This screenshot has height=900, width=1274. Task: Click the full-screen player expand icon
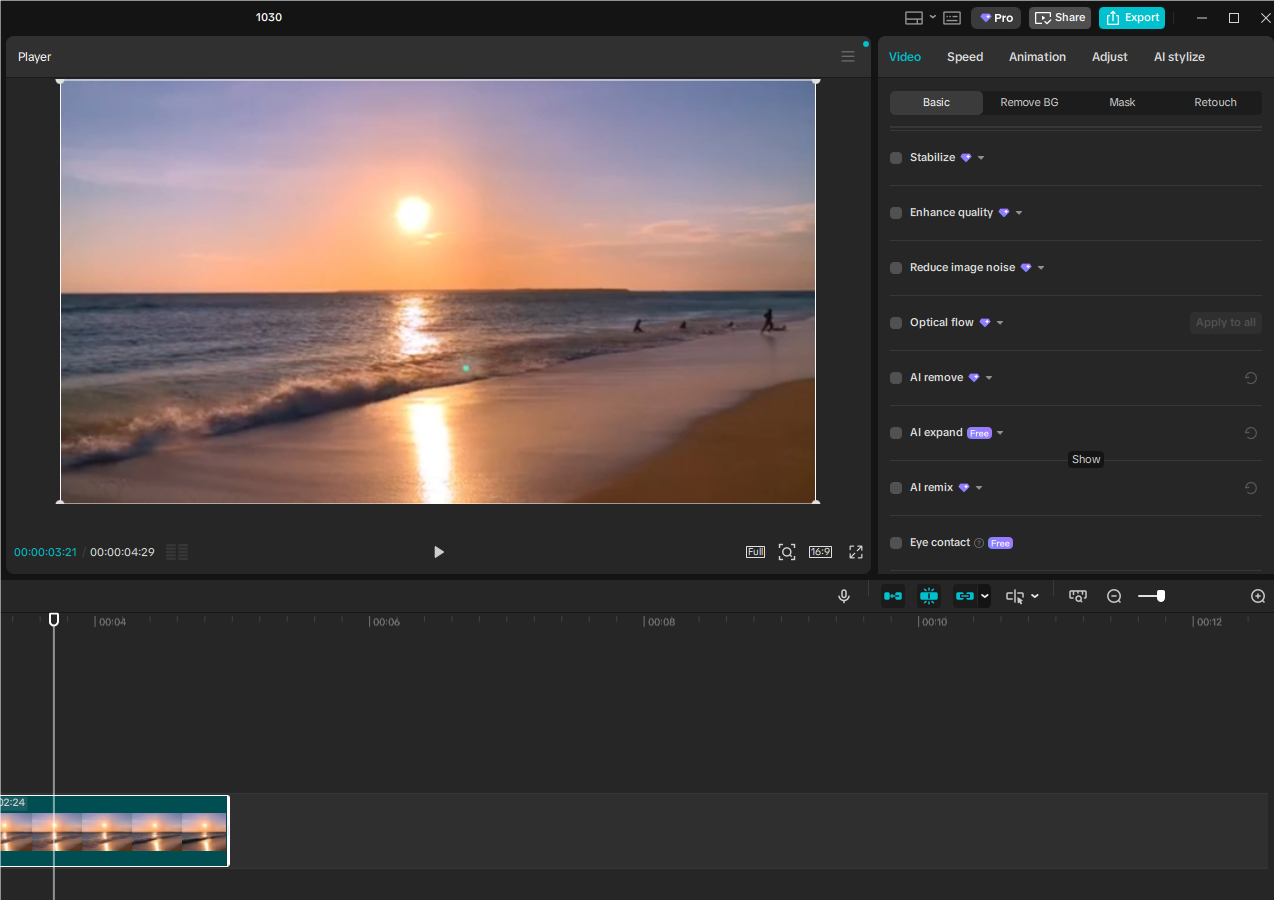coord(855,551)
